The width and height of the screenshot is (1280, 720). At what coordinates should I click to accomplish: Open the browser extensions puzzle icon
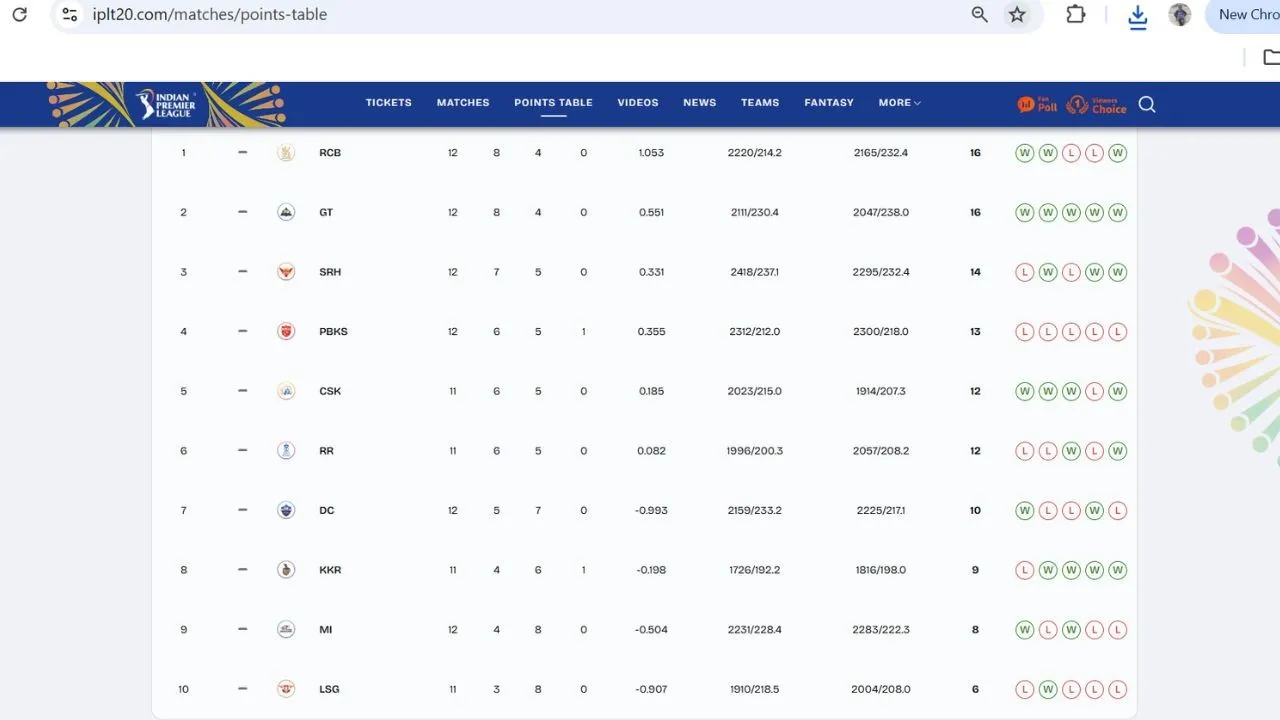pos(1076,14)
